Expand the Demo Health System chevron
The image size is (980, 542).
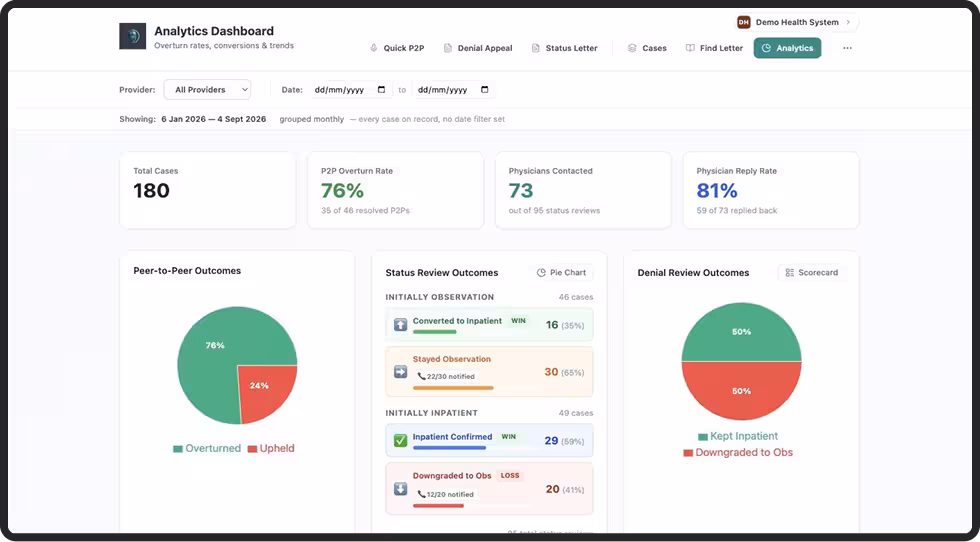pyautogui.click(x=848, y=23)
